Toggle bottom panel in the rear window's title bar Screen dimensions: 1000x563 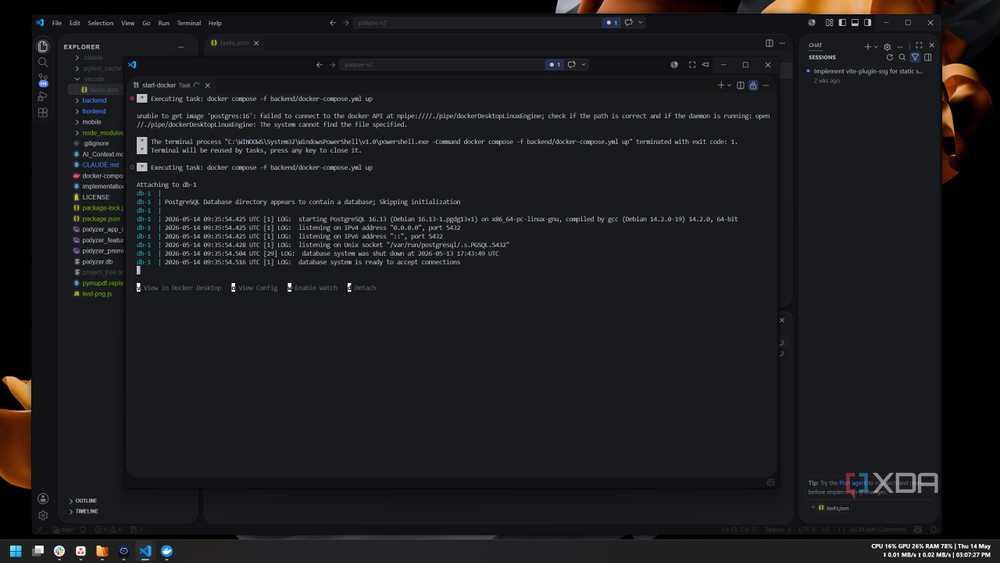pyautogui.click(x=855, y=22)
